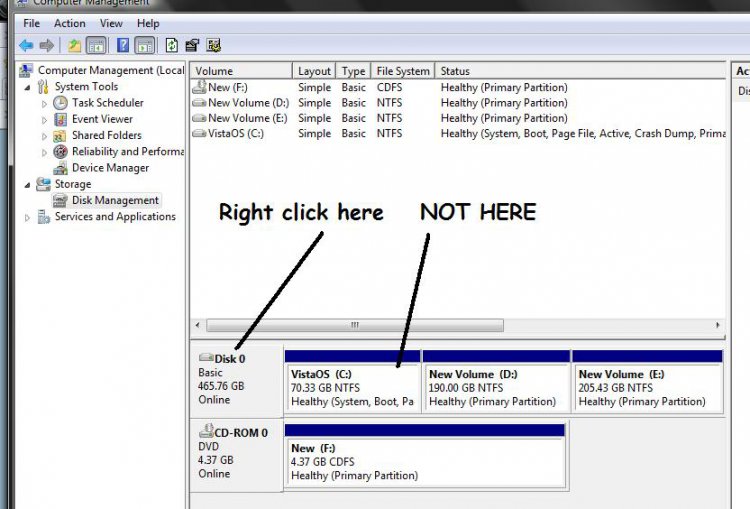Screen dimensions: 750x509
Task: Open the Help question mark icon
Action: tap(123, 45)
